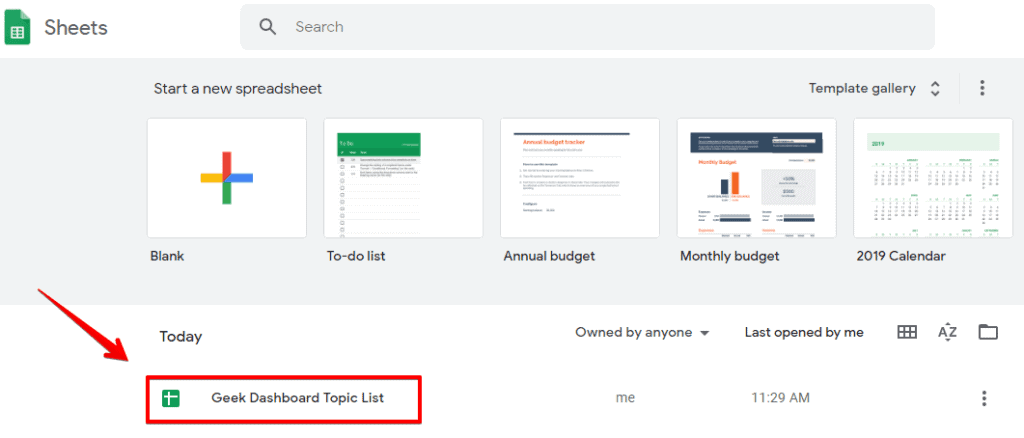The width and height of the screenshot is (1024, 438).
Task: Click into the Search field
Action: [600, 27]
